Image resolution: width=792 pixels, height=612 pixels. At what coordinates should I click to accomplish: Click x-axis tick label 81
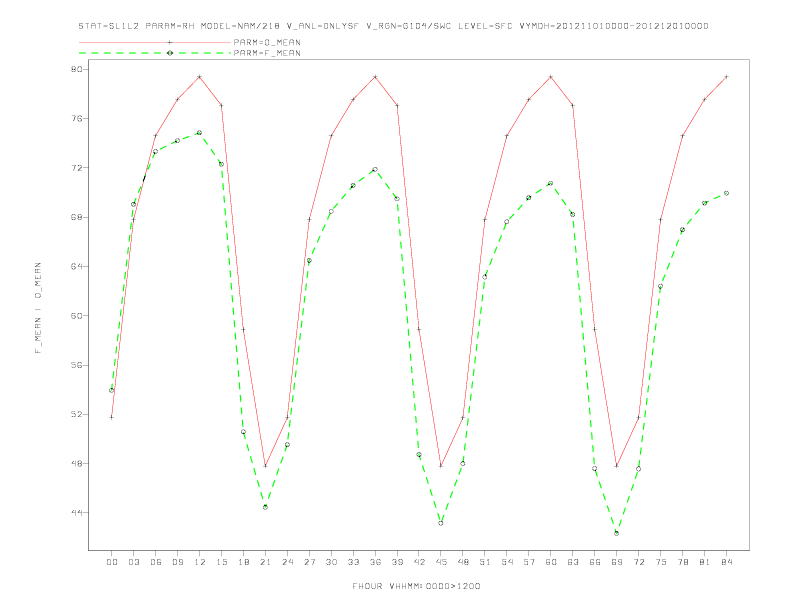coord(705,562)
